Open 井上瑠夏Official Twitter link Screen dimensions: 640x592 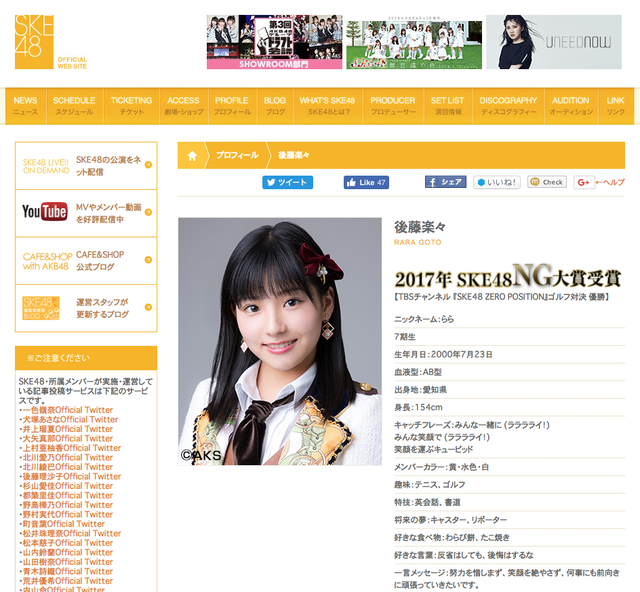click(68, 429)
